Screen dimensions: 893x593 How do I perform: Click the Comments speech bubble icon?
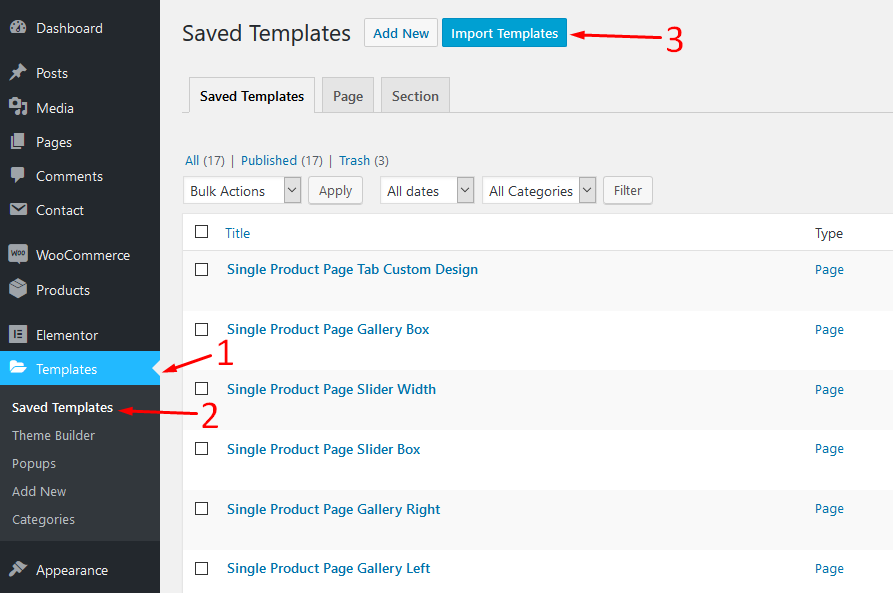[18, 175]
